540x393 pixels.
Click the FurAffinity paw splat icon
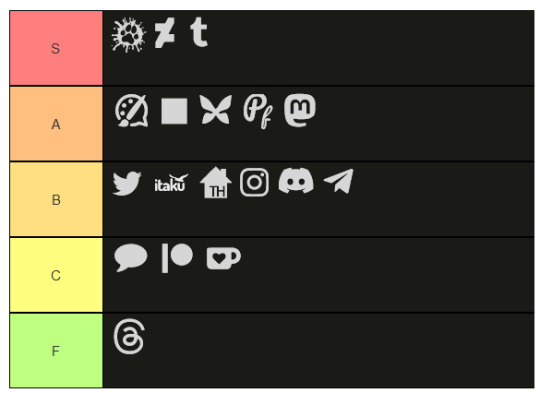tap(129, 35)
